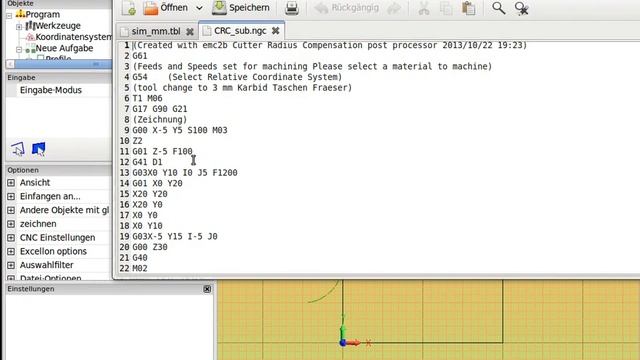Save the file with the Speichern button
Viewport: 640px width, 360px height.
click(x=241, y=8)
